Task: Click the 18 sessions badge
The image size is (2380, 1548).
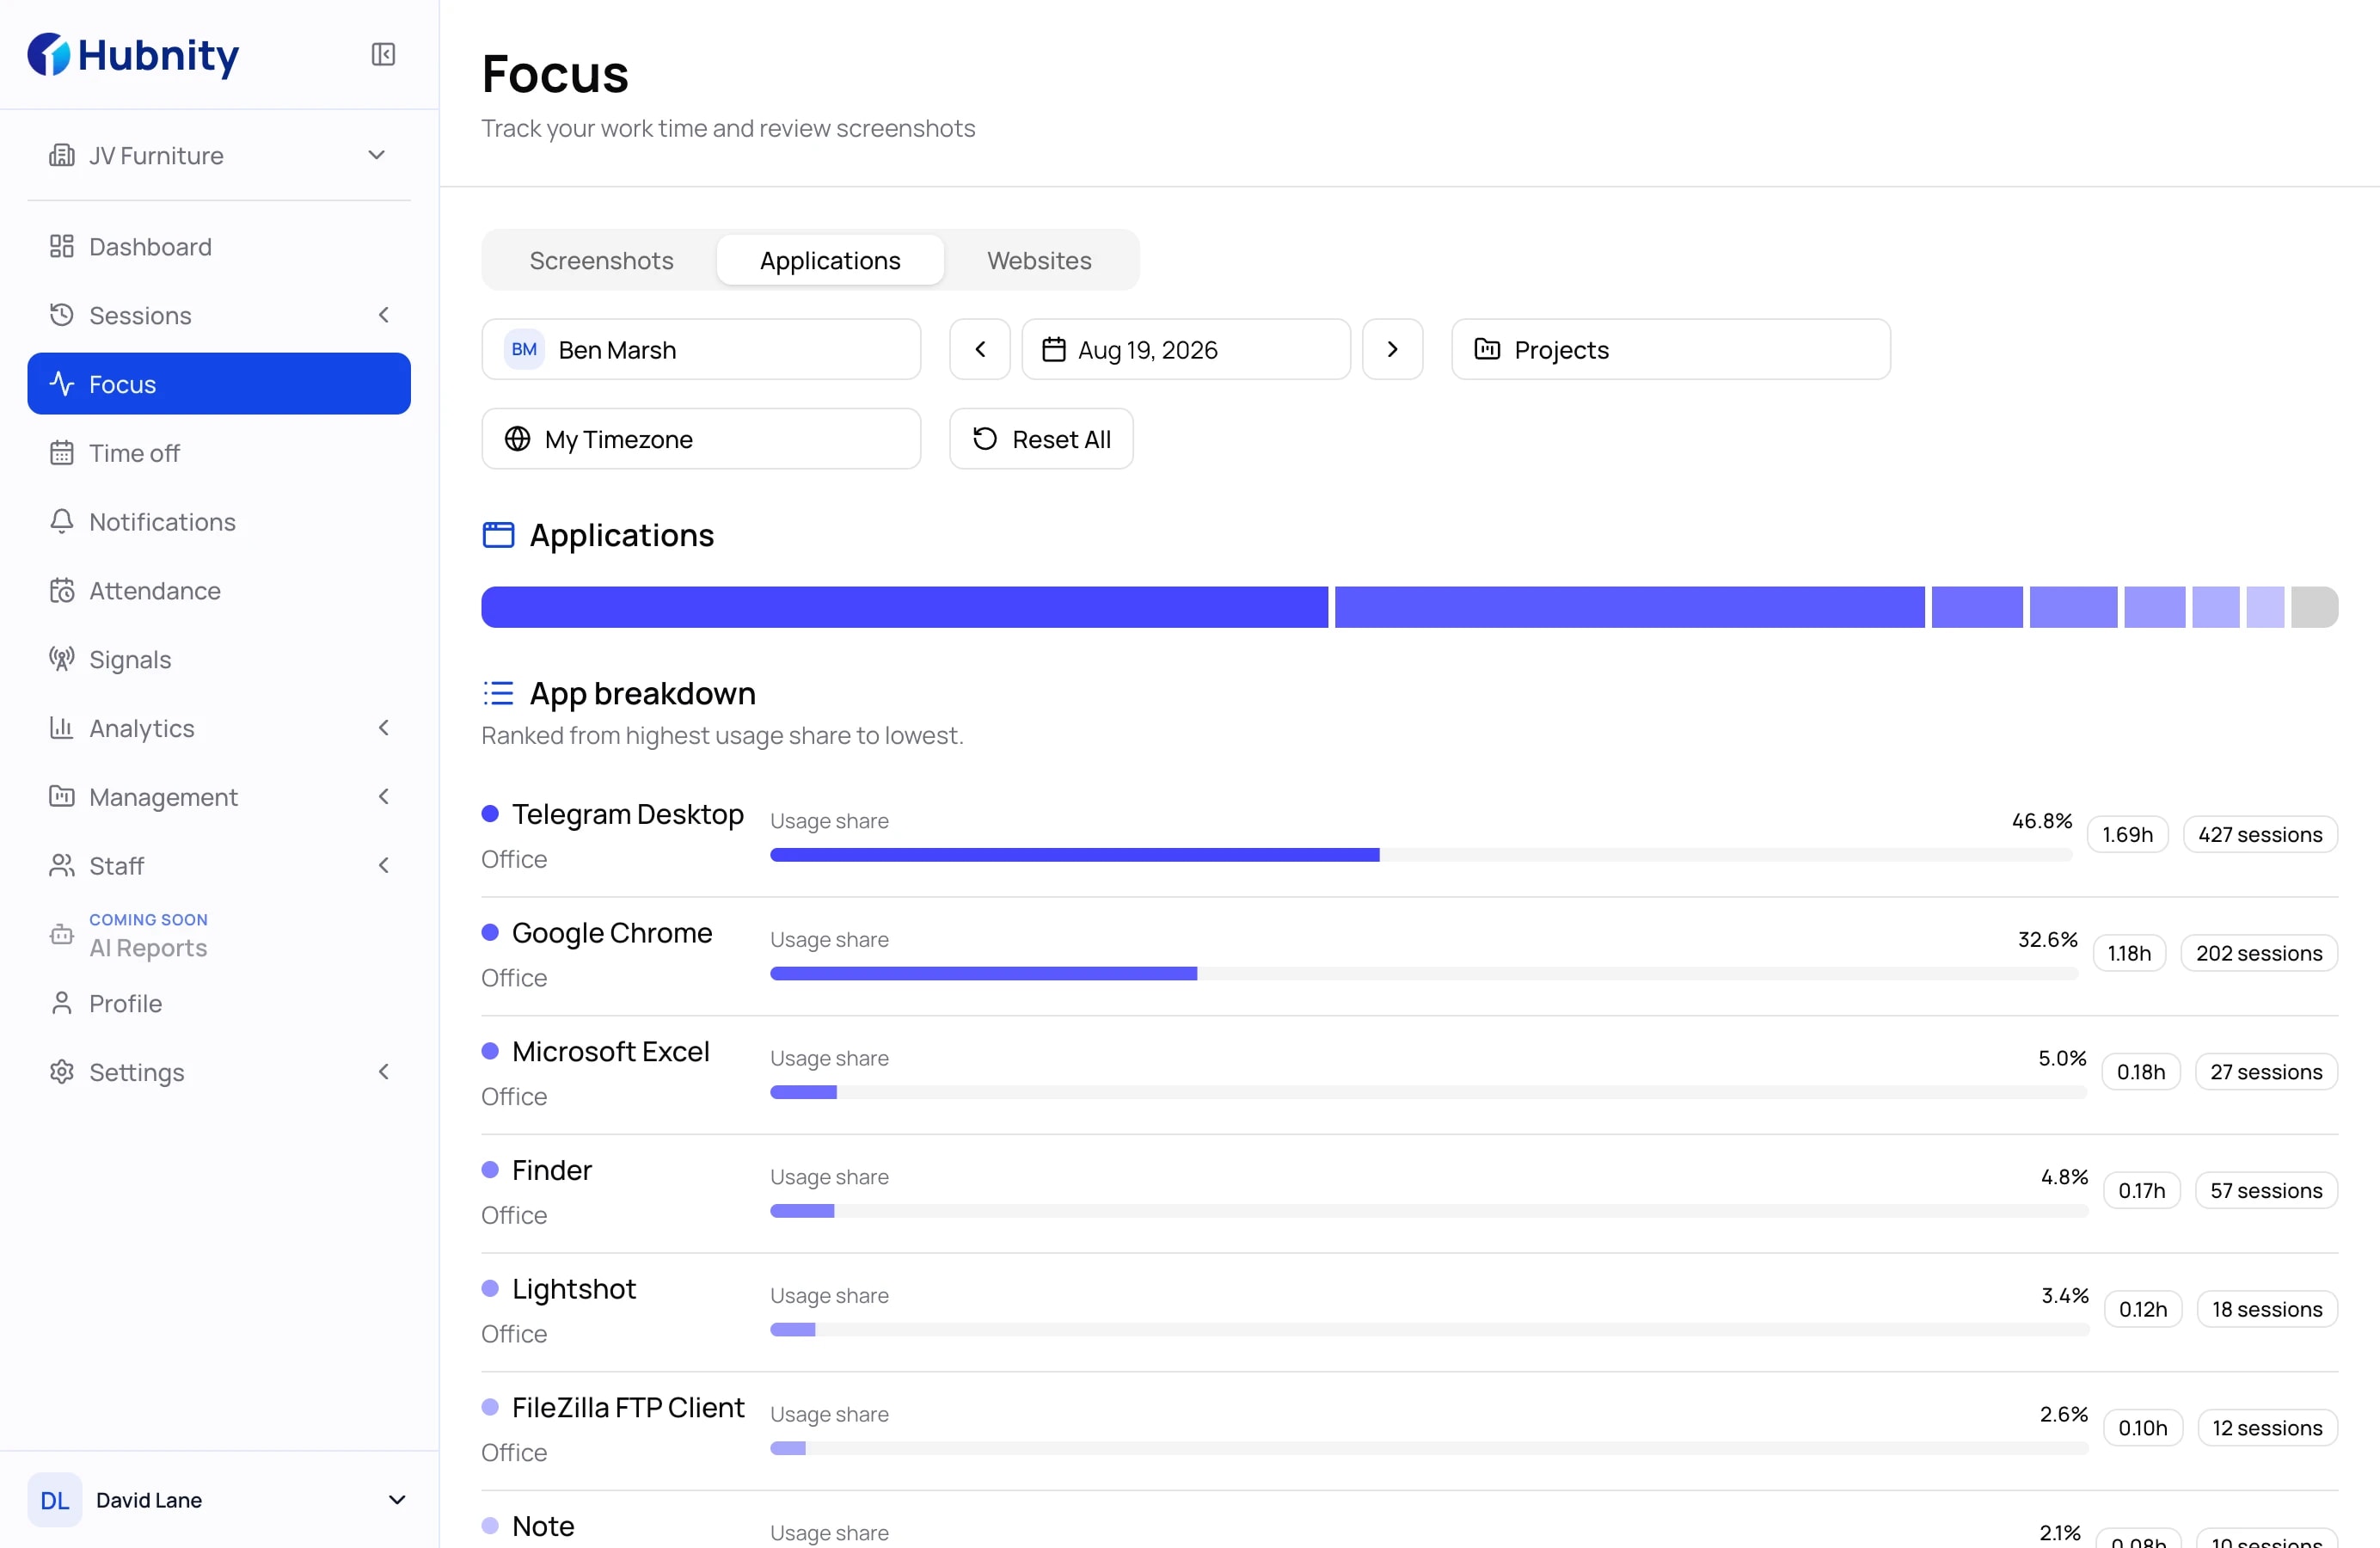Action: pos(2266,1309)
